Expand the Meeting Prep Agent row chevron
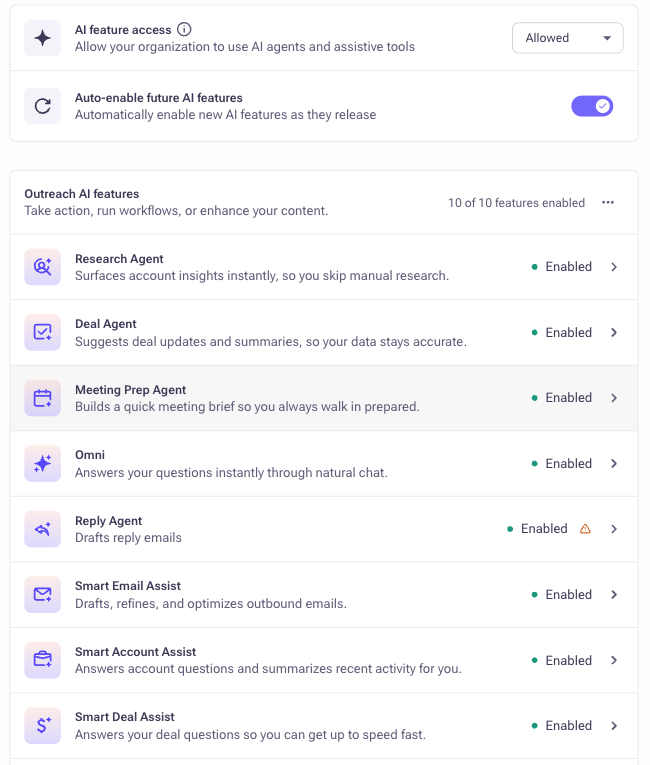This screenshot has width=650, height=765. coord(614,398)
